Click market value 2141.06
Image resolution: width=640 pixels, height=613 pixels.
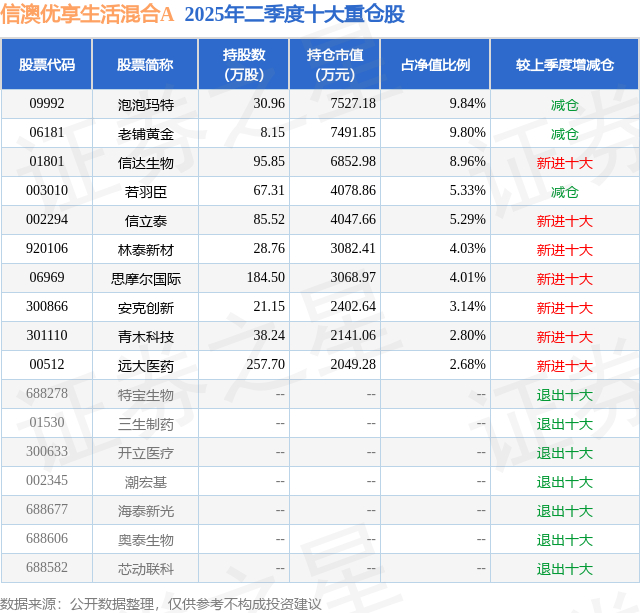point(353,335)
